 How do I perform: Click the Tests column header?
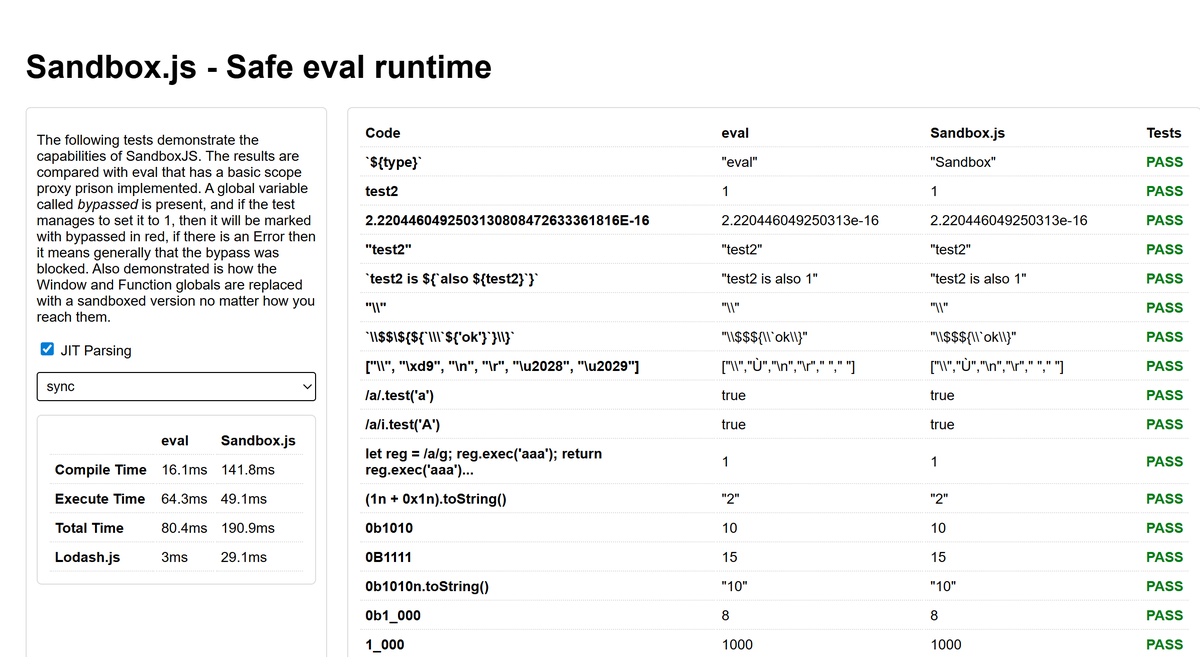[1164, 132]
